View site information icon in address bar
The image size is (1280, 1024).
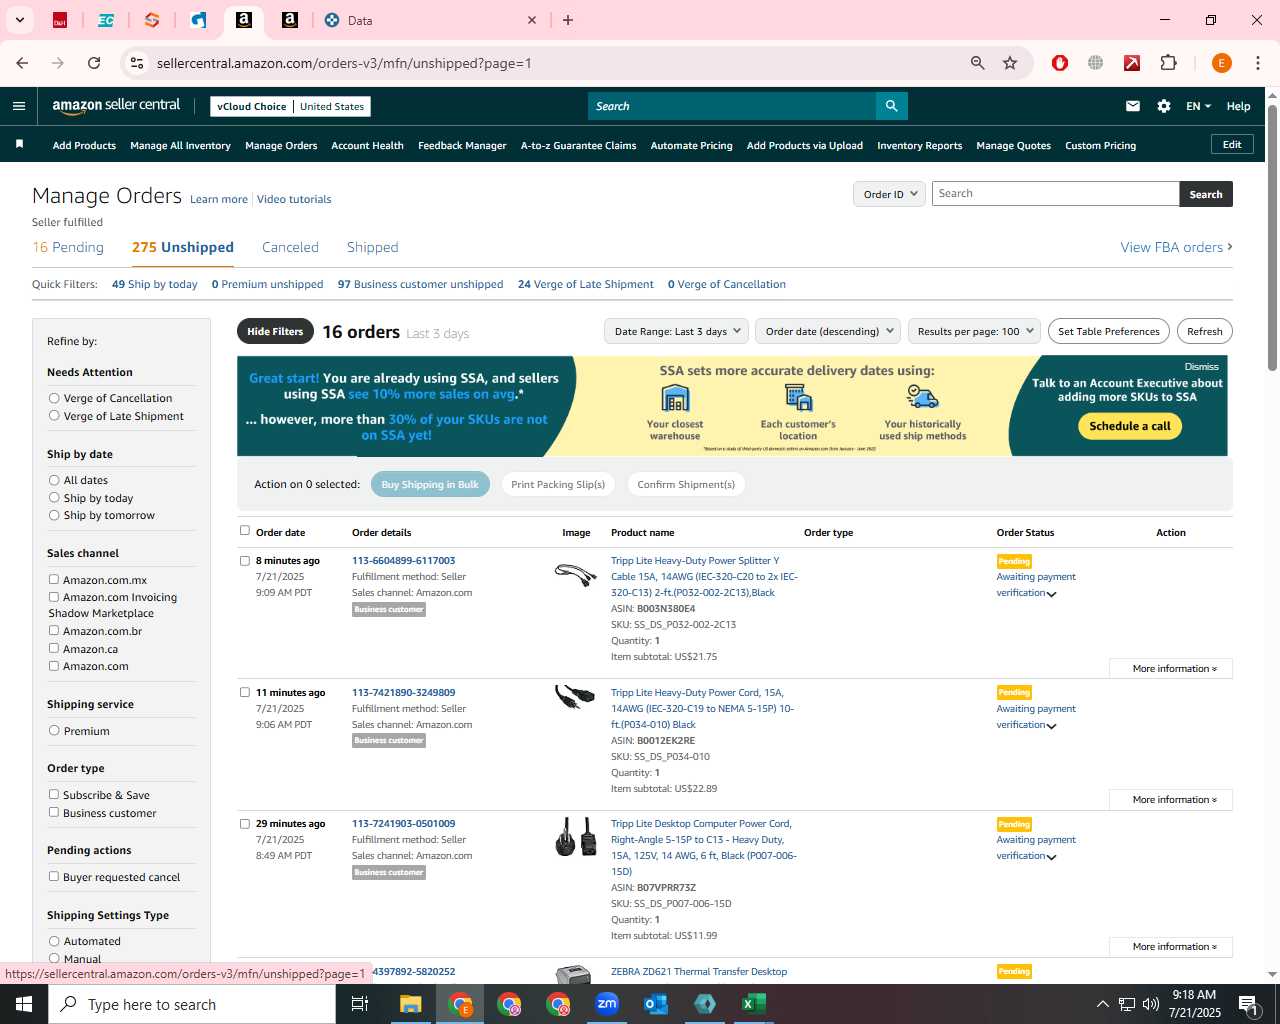coord(137,63)
